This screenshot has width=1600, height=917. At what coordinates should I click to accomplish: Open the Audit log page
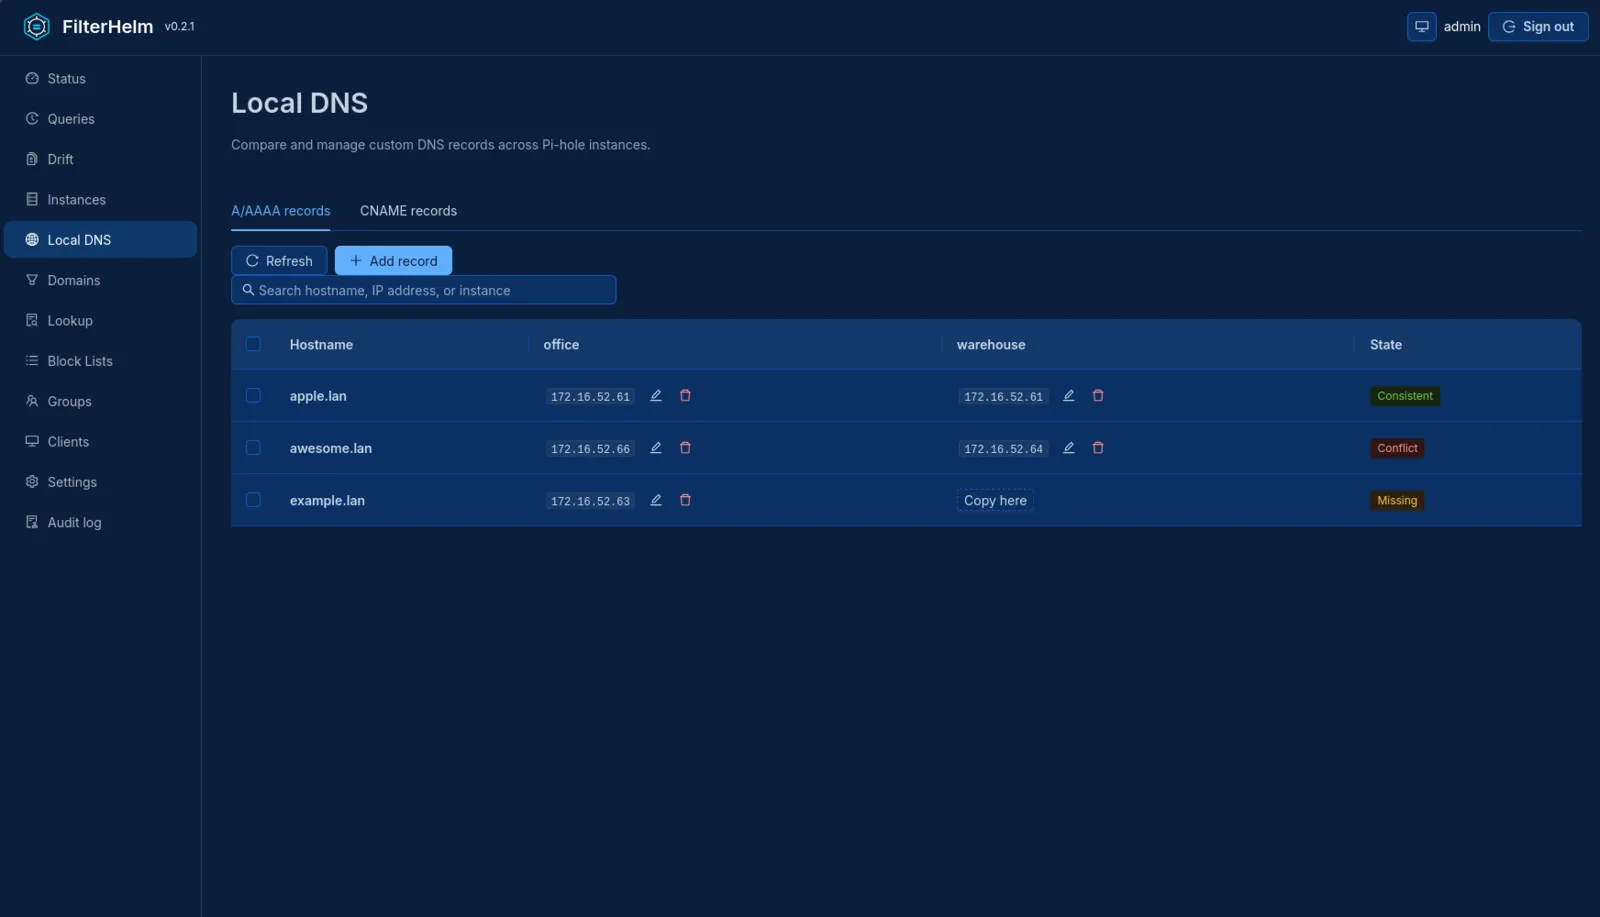[x=100, y=522]
